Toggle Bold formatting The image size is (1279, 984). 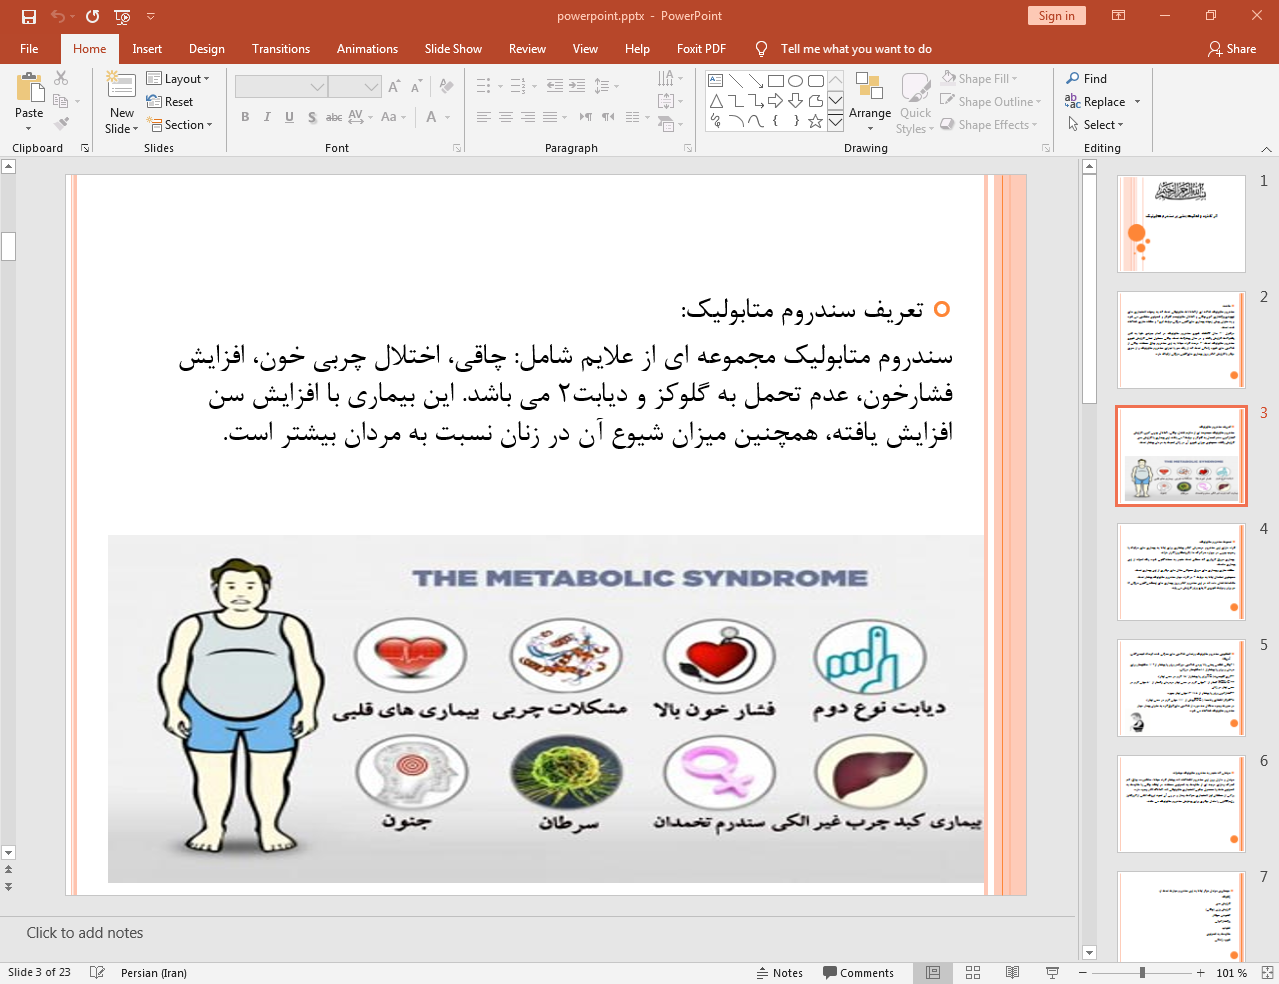pyautogui.click(x=245, y=117)
